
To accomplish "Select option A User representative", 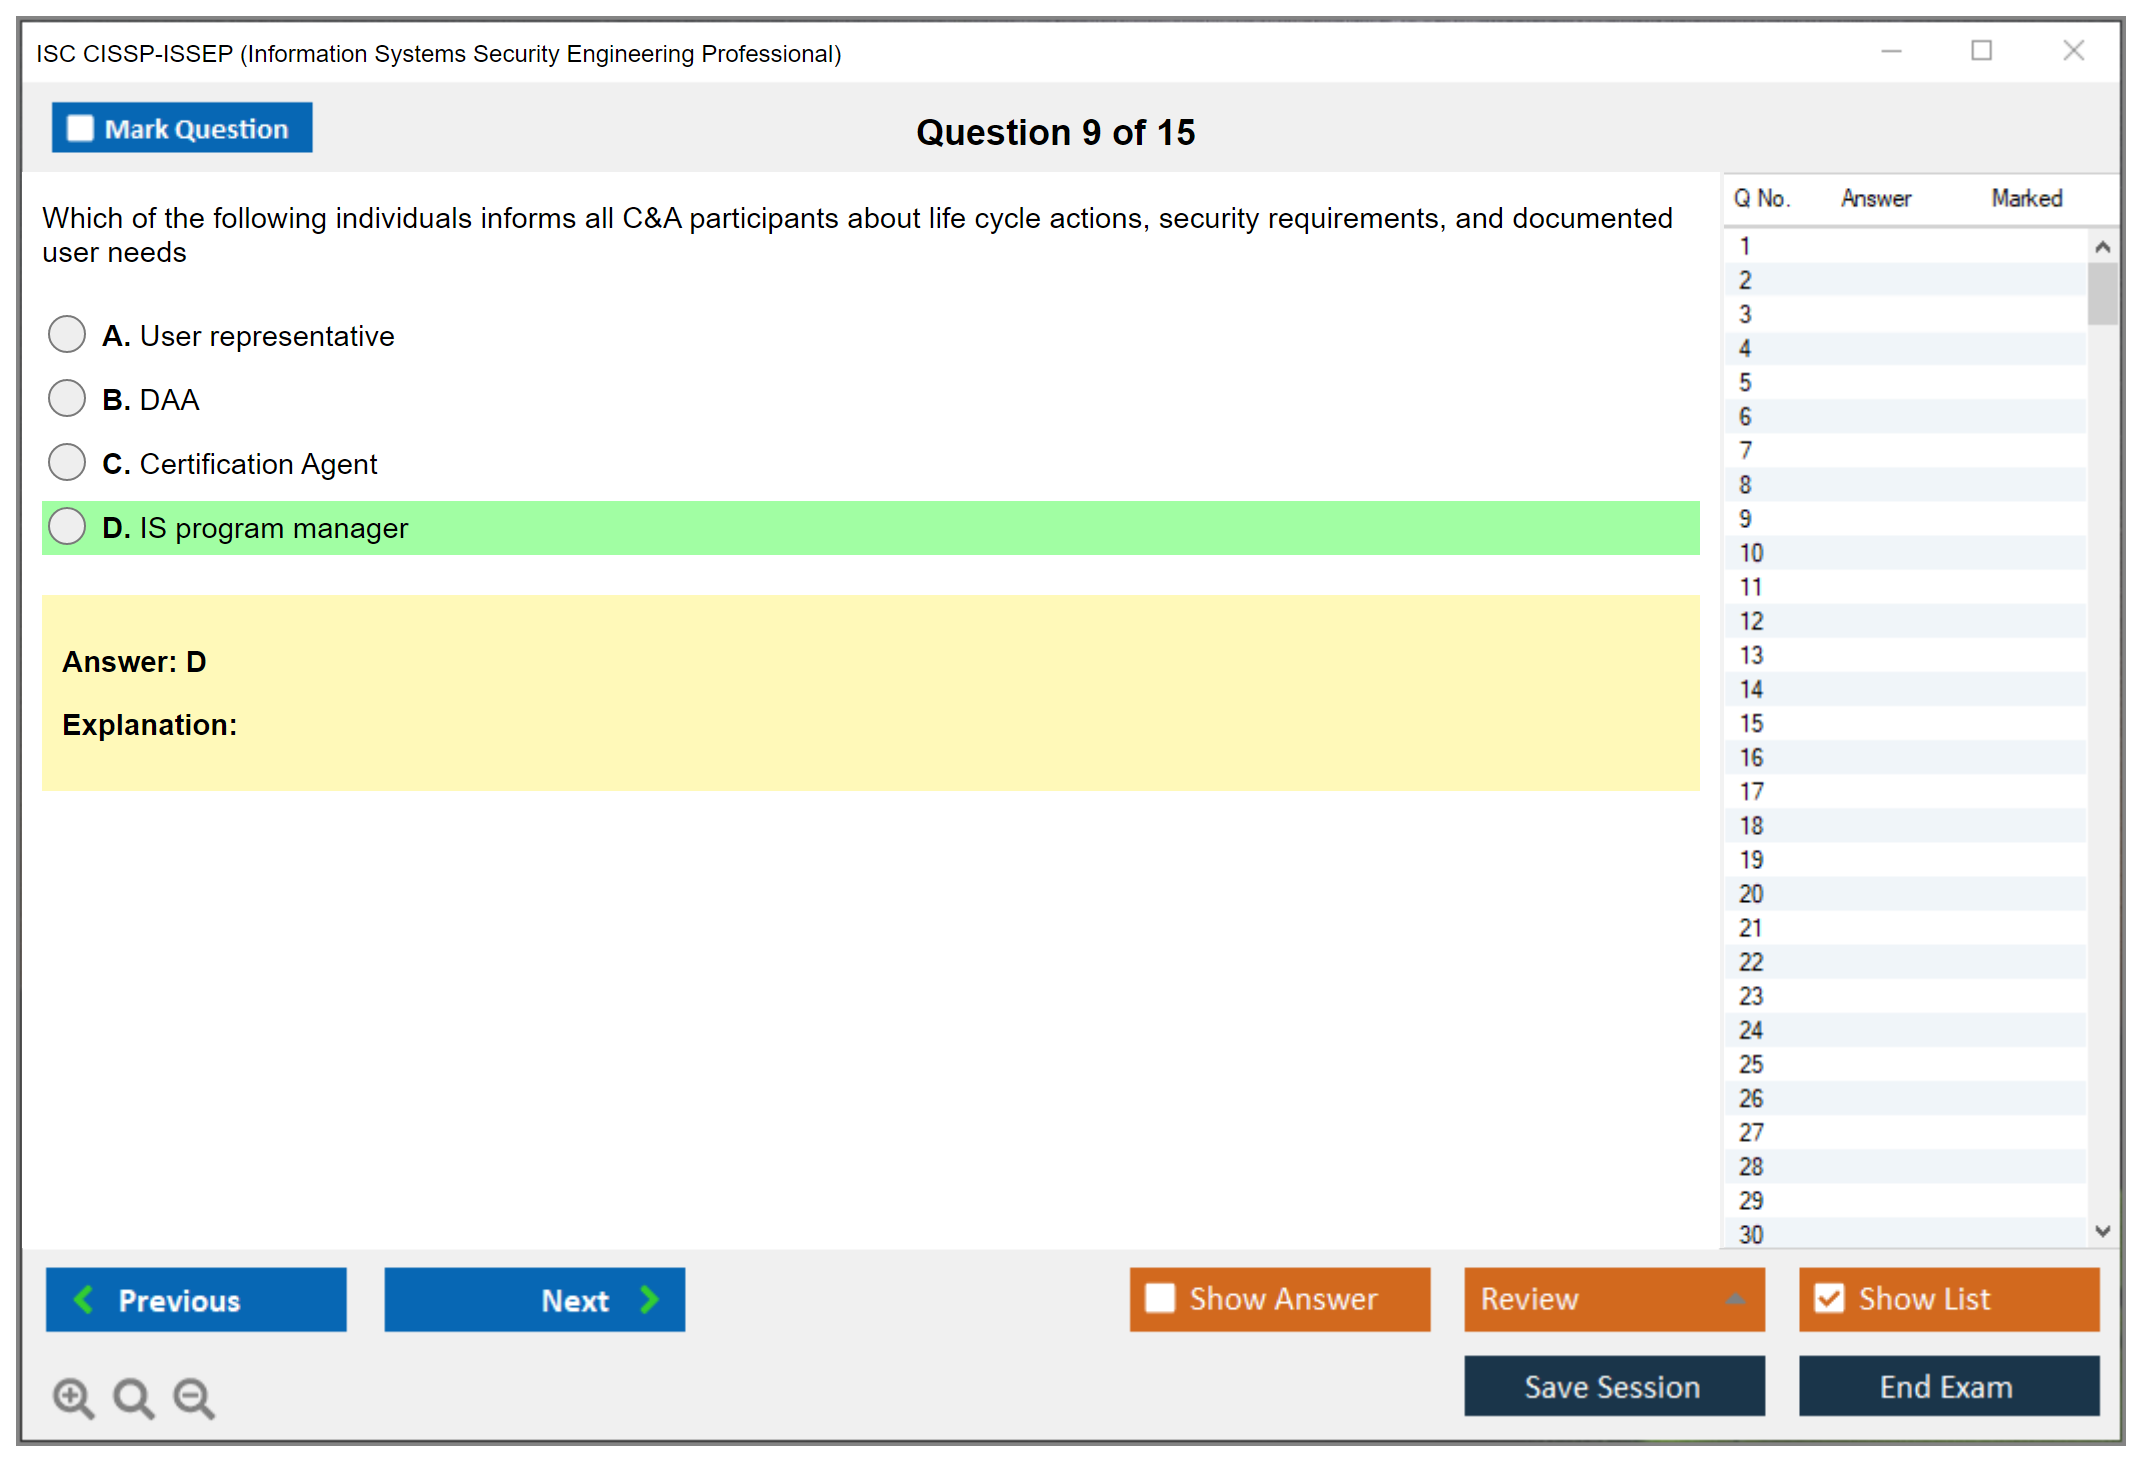I will [67, 334].
